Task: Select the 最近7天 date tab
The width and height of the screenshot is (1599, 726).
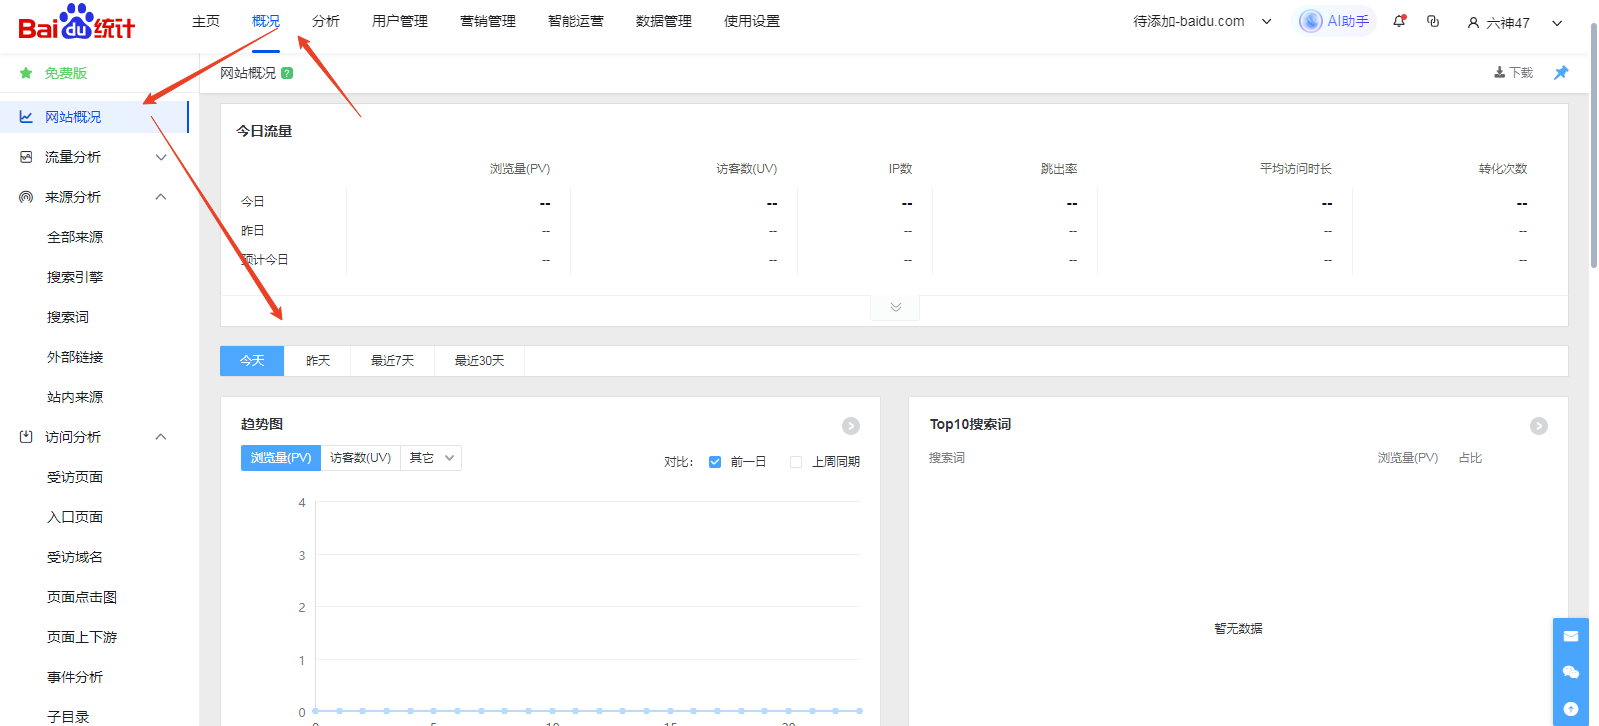Action: point(393,361)
